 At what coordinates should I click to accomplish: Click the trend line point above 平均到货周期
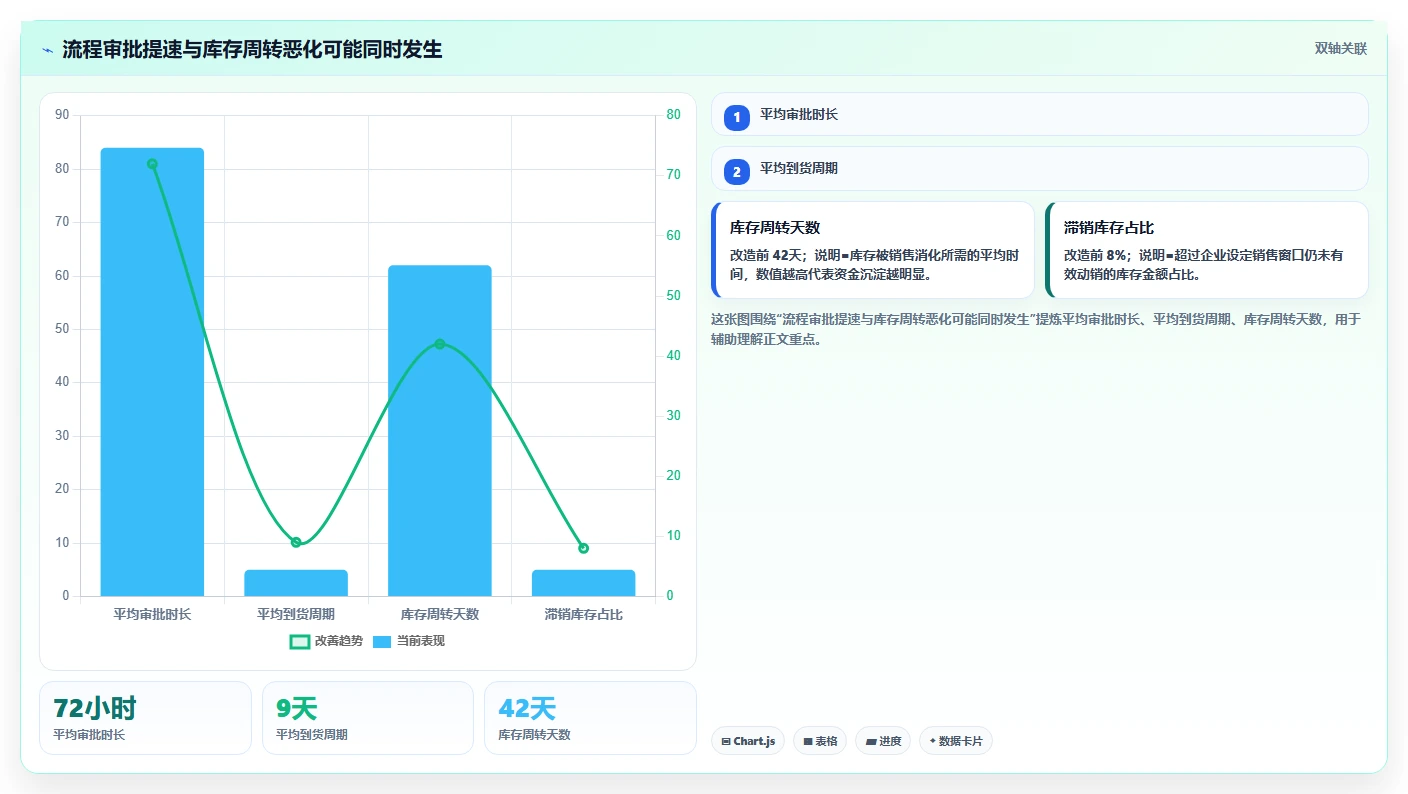[296, 542]
